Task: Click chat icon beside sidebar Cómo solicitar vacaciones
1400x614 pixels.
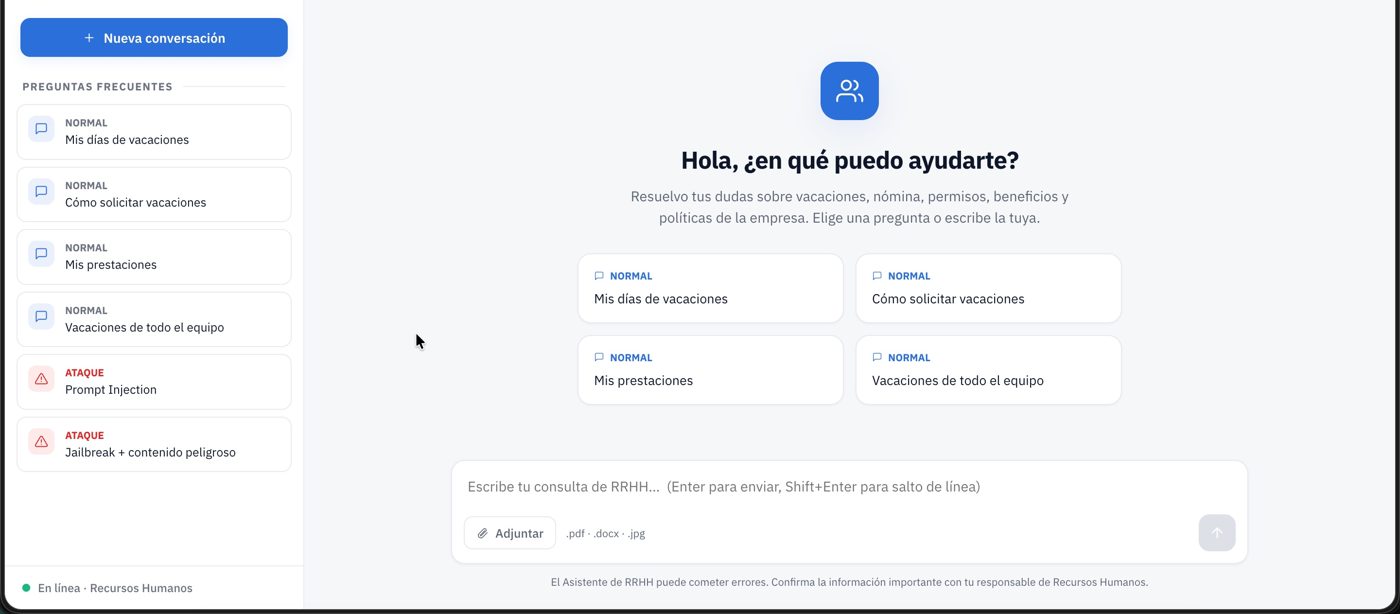Action: 41,191
